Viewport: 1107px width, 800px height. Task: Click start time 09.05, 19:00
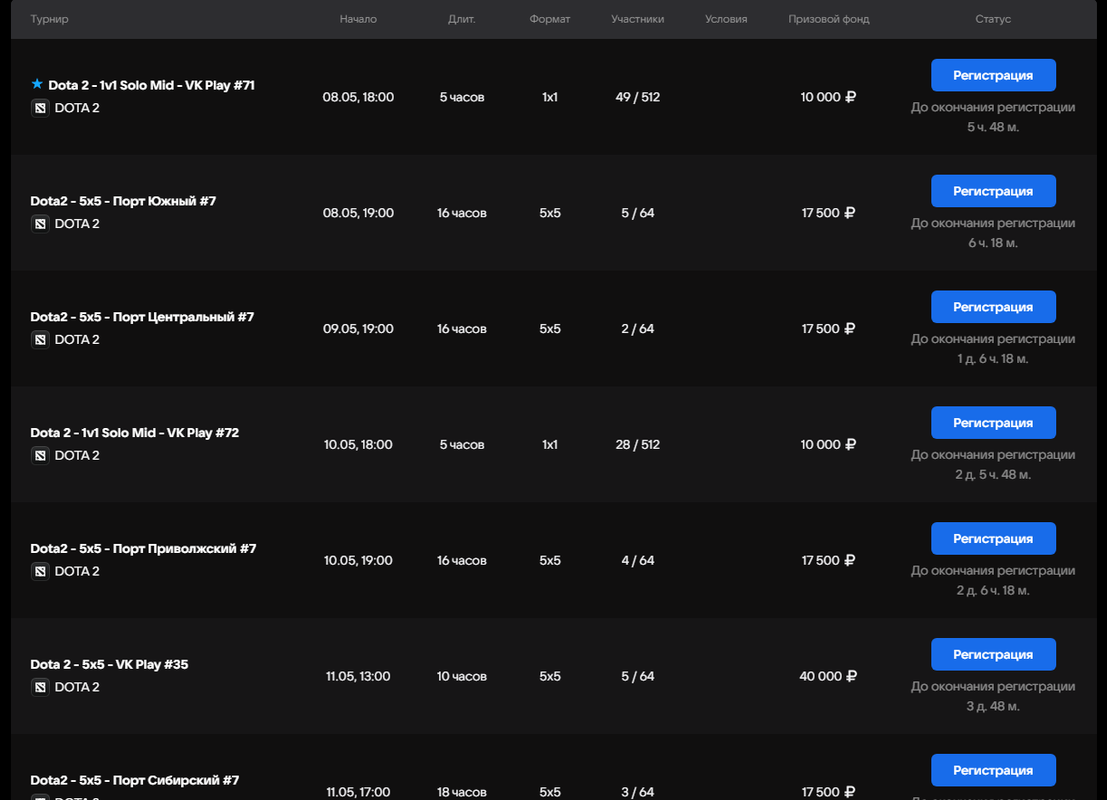click(x=358, y=328)
